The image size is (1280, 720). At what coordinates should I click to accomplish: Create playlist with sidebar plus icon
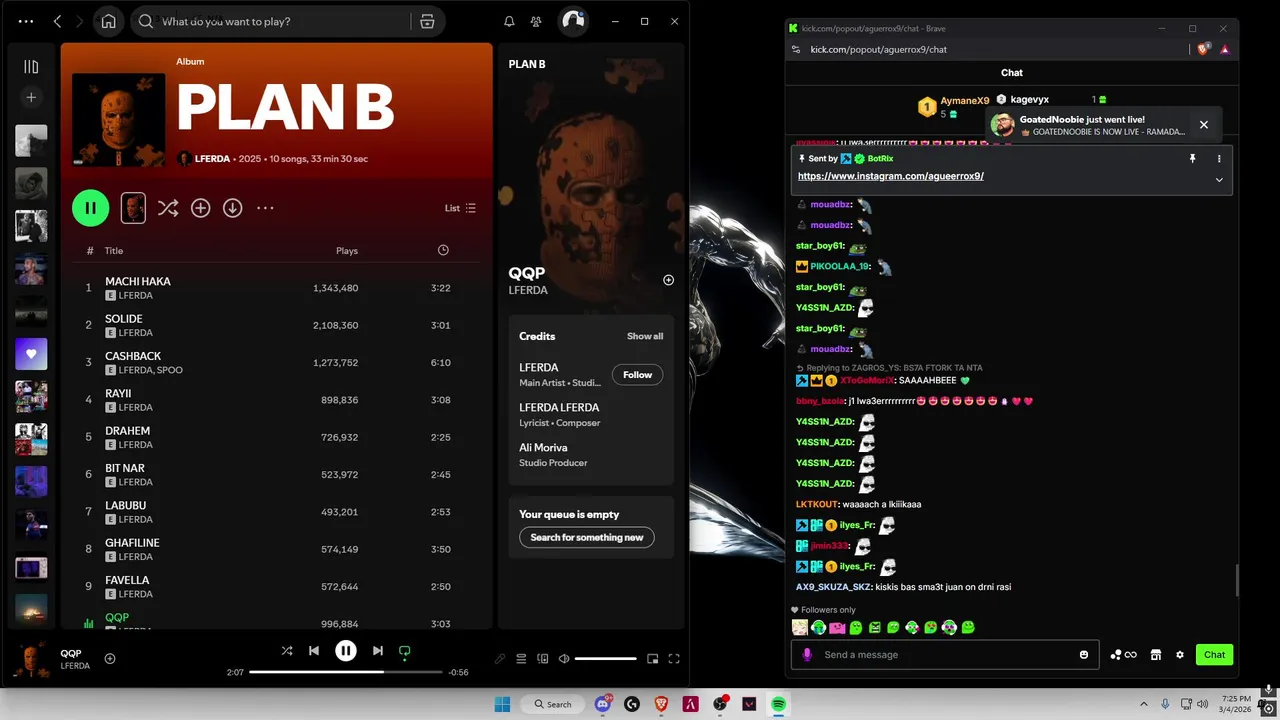coord(31,97)
